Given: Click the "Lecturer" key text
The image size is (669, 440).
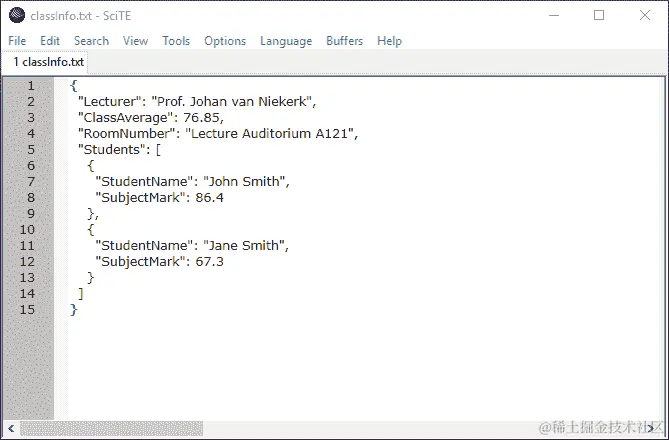Looking at the screenshot, I should click(109, 102).
